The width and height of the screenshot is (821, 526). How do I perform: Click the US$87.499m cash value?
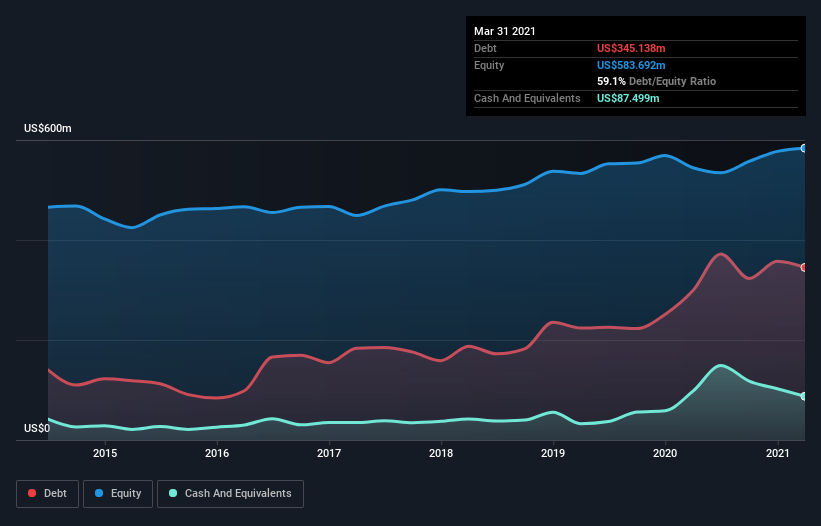pyautogui.click(x=628, y=98)
